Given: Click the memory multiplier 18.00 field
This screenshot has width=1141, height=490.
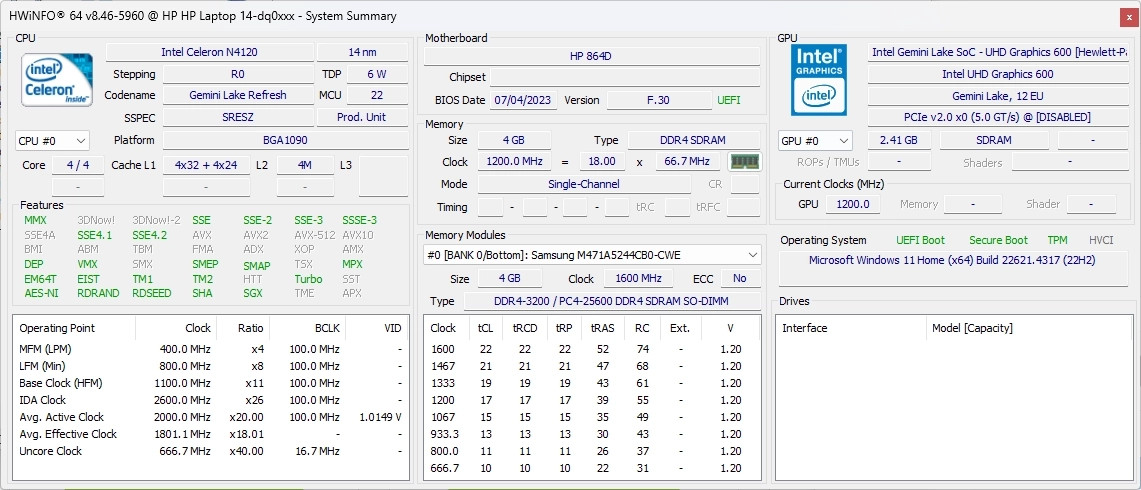Looking at the screenshot, I should (x=603, y=162).
